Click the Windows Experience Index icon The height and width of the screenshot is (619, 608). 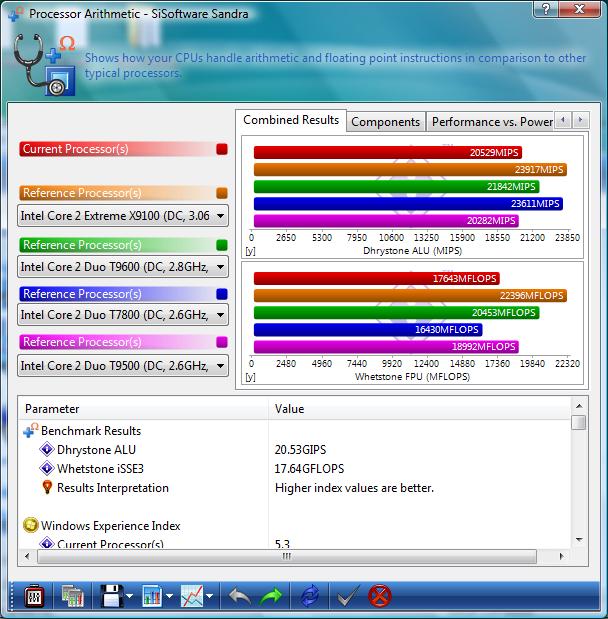coord(31,525)
